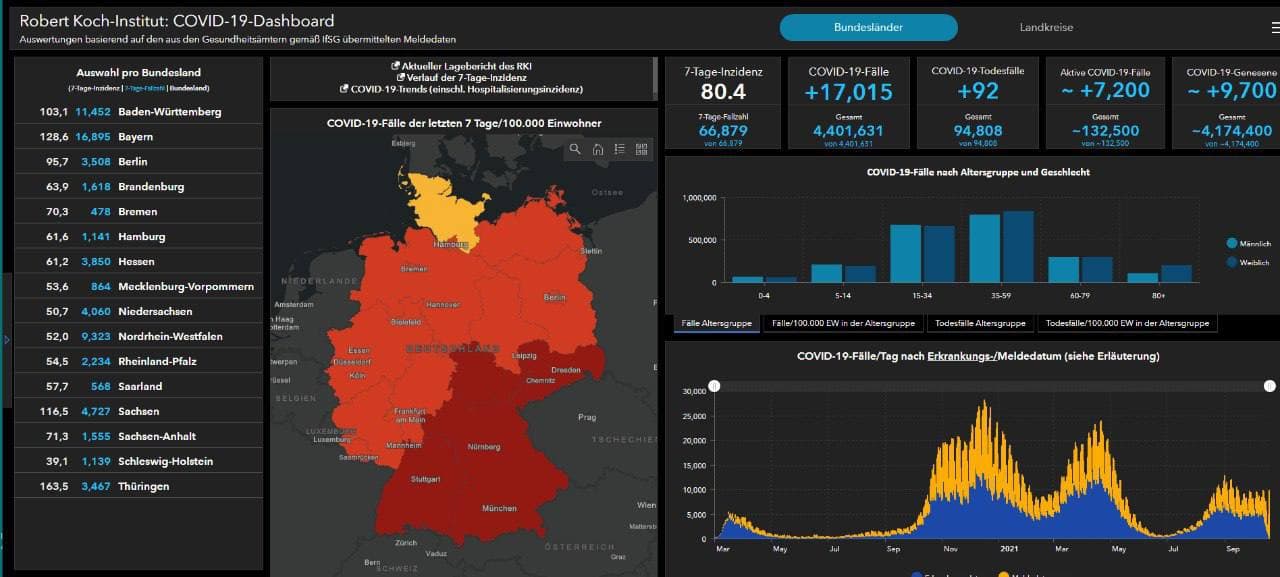Open the Verlauf der 7-Tage-Inzidenz link
Screen dimensions: 1280x577
click(x=466, y=77)
